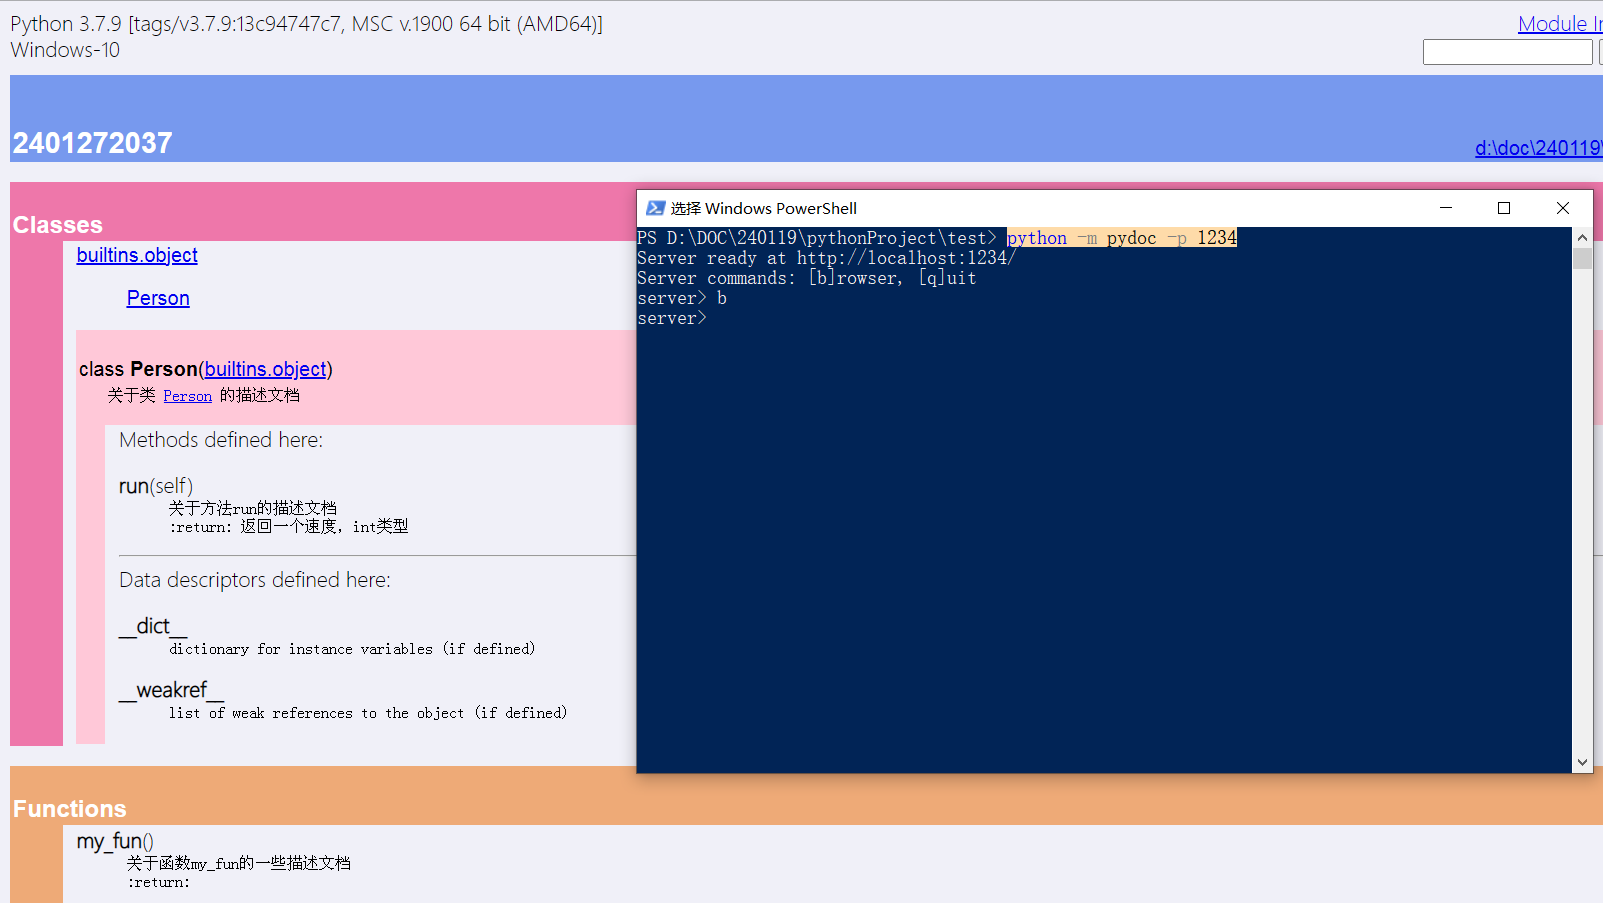Click the '关于方法run的描述文档' docstring line
1603x903 pixels.
coord(253,508)
